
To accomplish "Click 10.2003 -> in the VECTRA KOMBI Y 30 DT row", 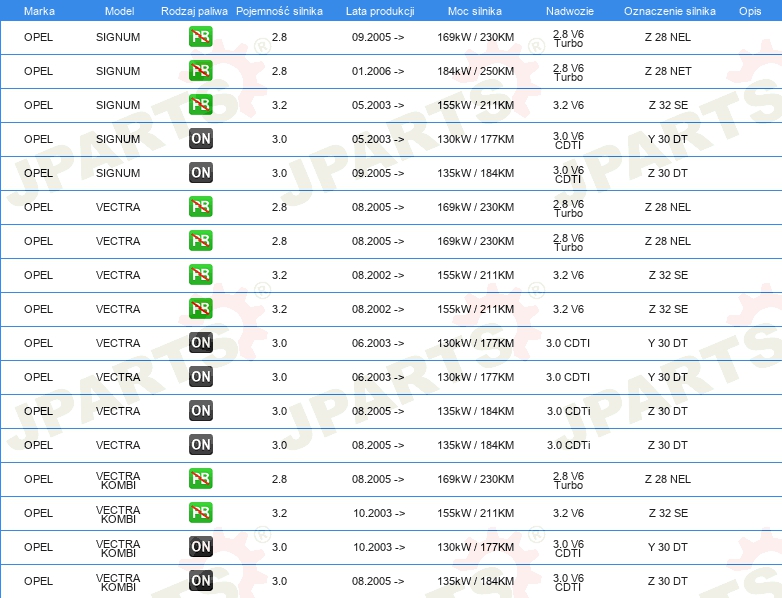I will (379, 547).
